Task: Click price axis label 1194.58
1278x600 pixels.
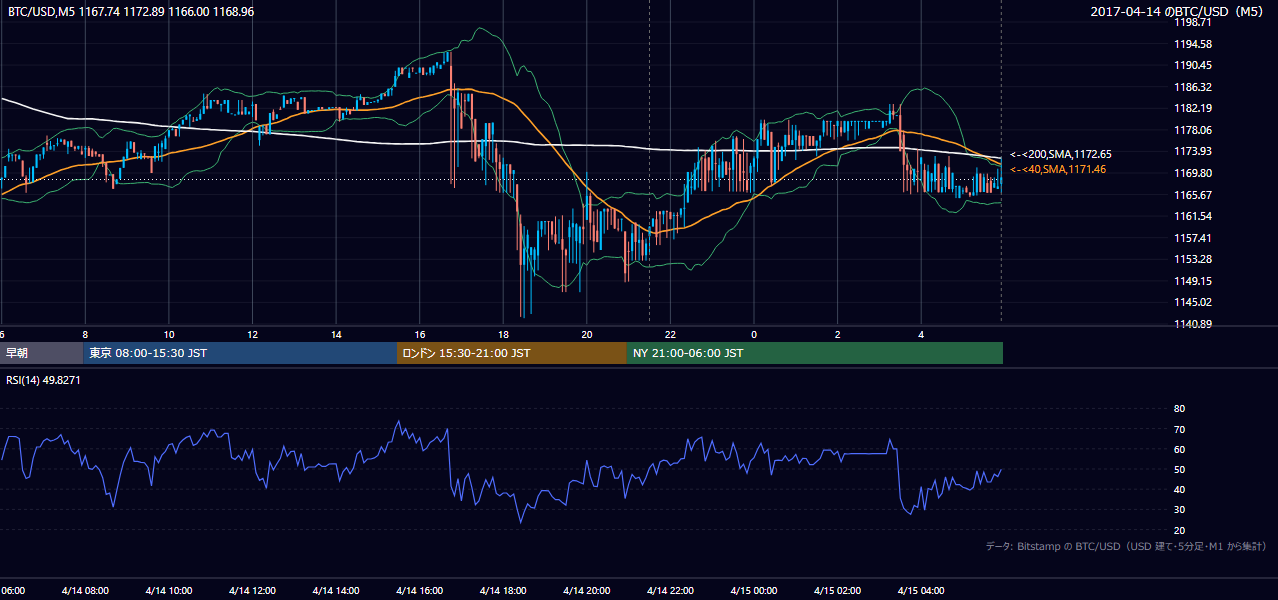Action: 1192,44
